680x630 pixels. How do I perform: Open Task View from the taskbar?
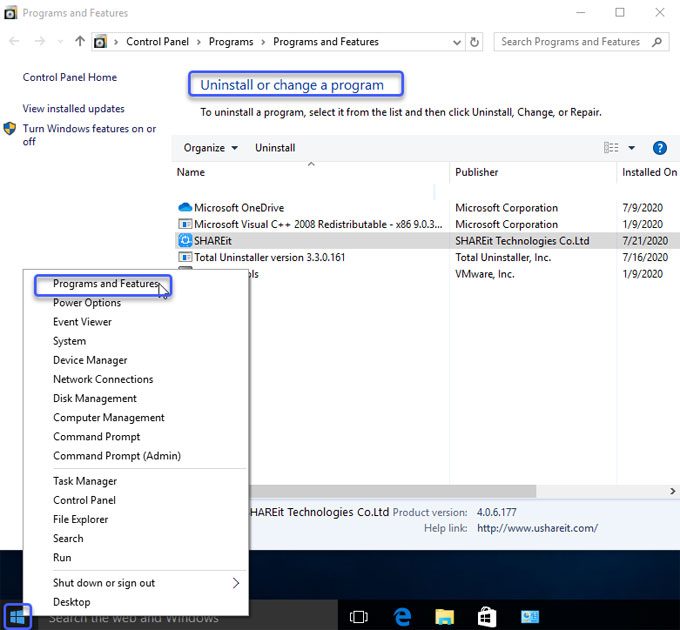358,617
